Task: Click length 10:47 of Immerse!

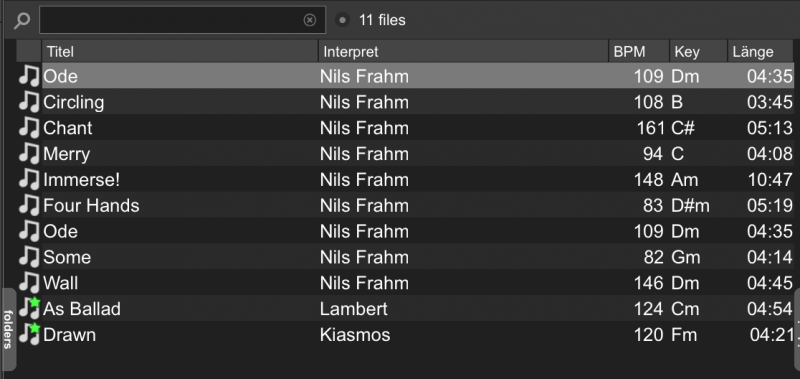Action: [770, 180]
